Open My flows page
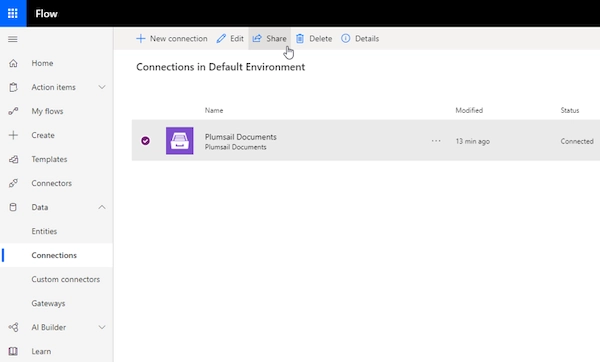Screen dimensions: 600x362 click(x=47, y=111)
